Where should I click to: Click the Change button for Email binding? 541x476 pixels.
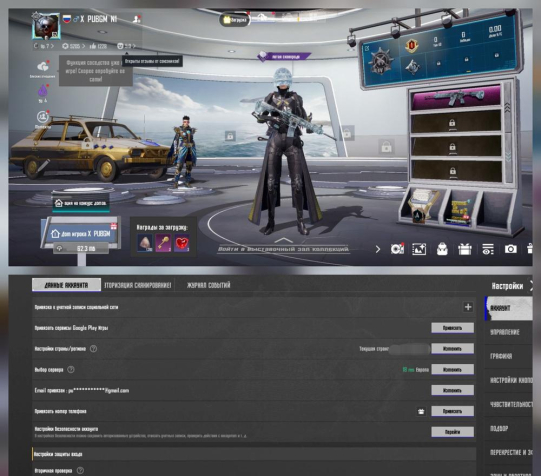click(x=452, y=390)
